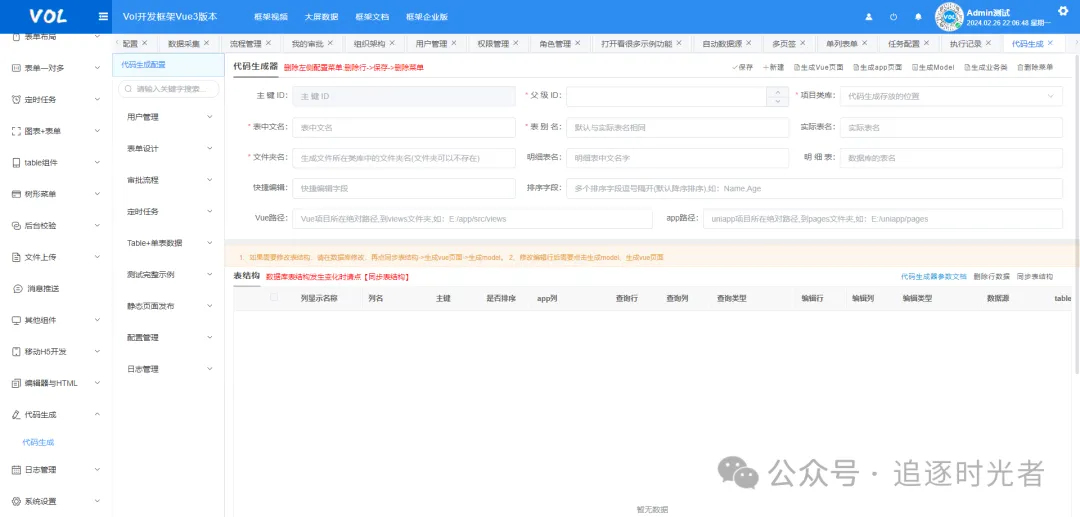Viewport: 1080px width, 517px height.
Task: Click the 生成Model toolbar button
Action: [933, 67]
